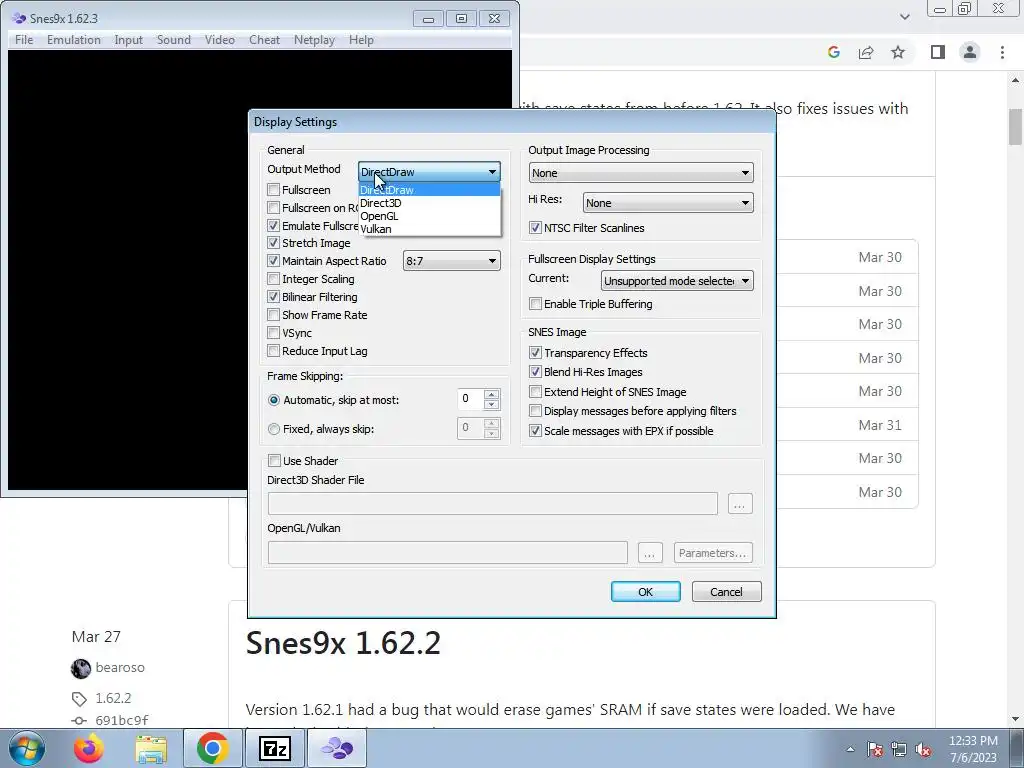Cancel the Display Settings dialog

click(726, 592)
